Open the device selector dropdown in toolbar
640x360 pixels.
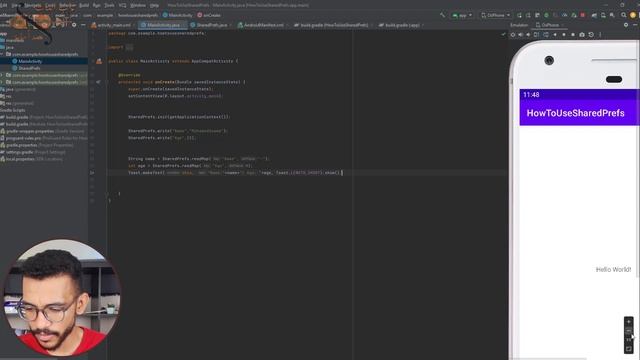[496, 15]
